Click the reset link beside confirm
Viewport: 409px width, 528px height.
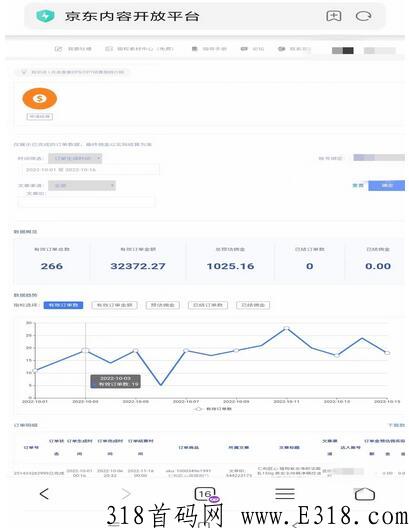(358, 186)
